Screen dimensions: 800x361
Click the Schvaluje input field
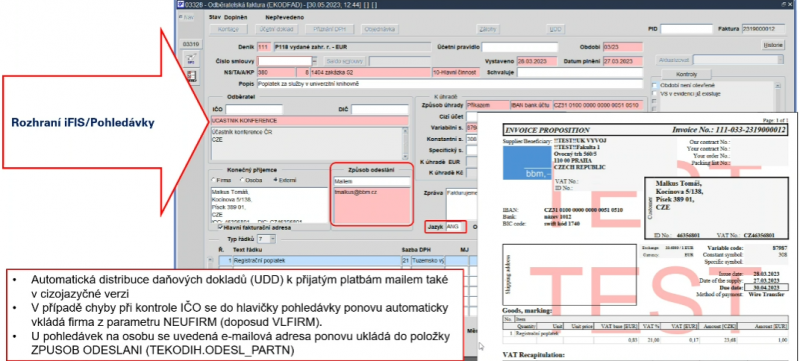(580, 72)
